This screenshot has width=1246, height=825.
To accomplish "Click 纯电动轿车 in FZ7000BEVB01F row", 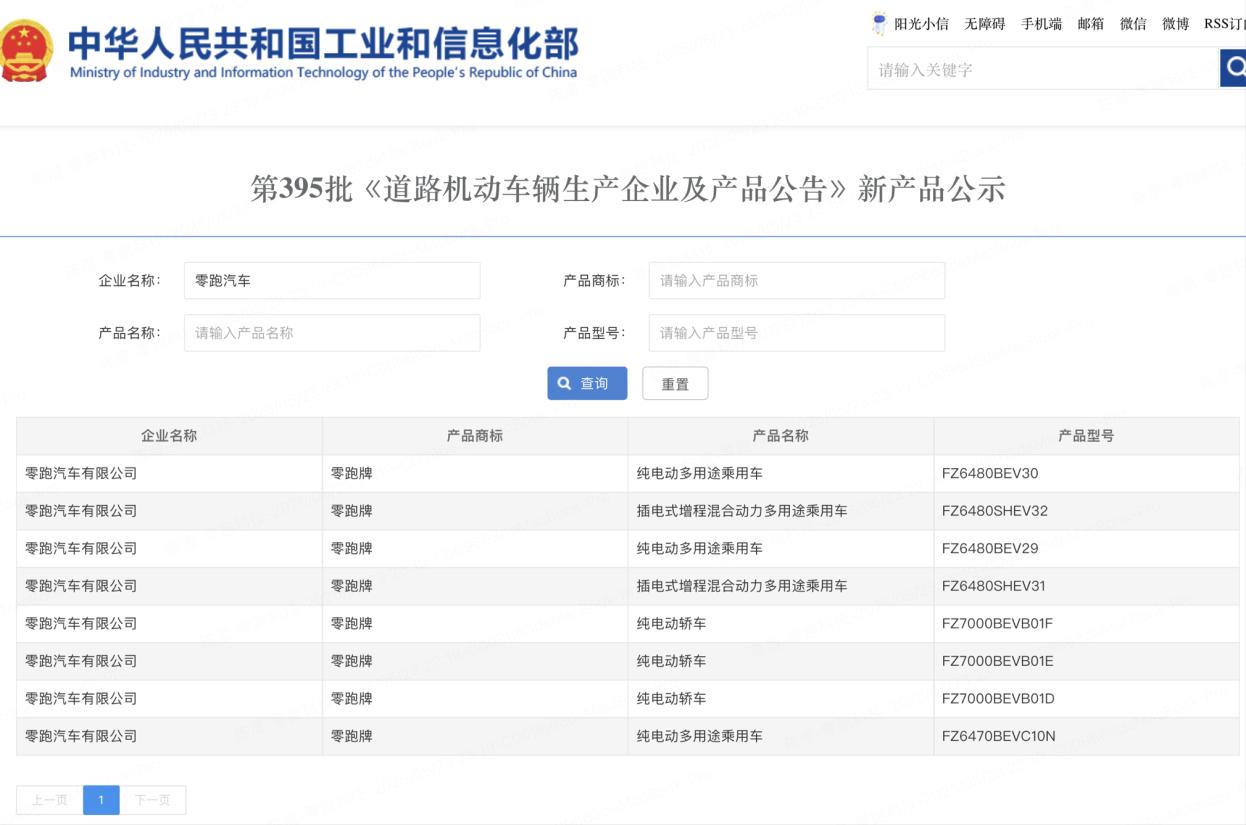I will [x=671, y=623].
